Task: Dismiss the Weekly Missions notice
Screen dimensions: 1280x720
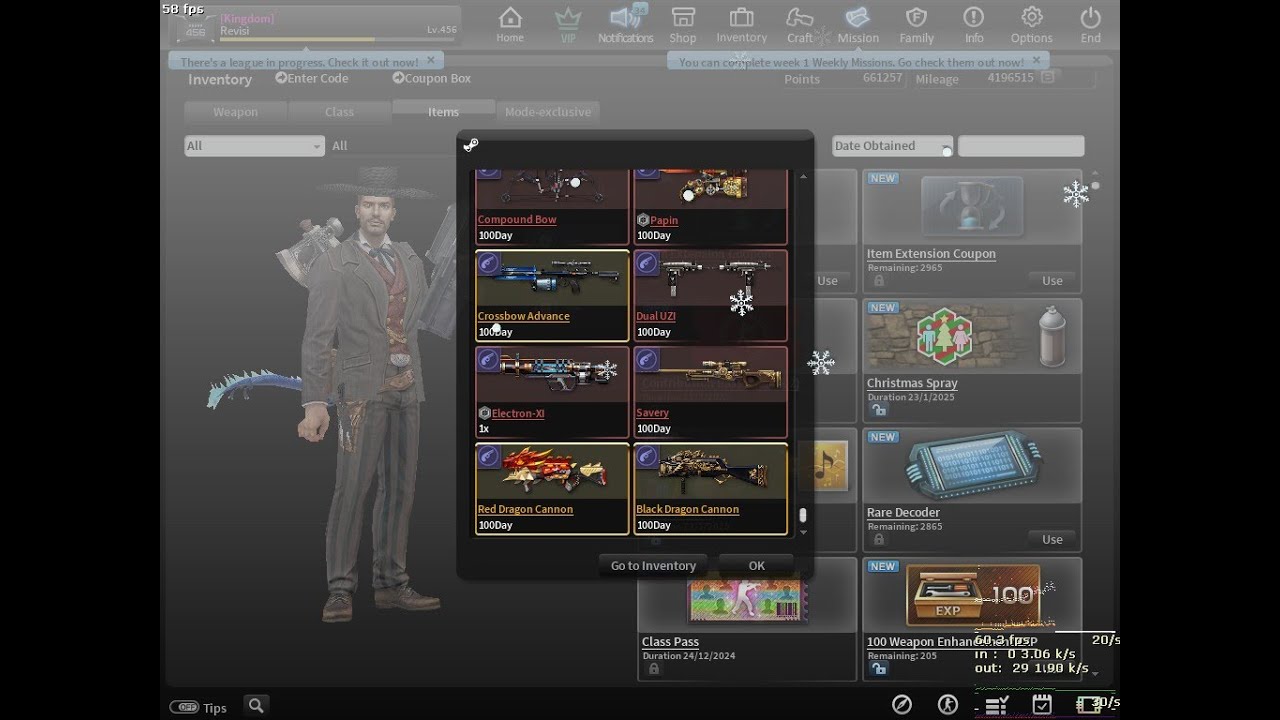Action: 1036,61
